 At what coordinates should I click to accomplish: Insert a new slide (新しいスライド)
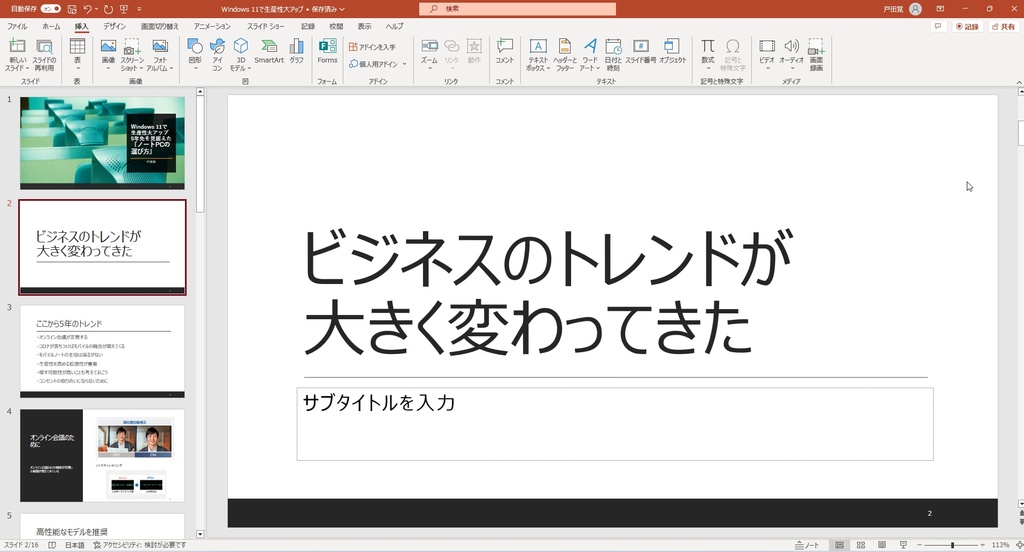17,54
